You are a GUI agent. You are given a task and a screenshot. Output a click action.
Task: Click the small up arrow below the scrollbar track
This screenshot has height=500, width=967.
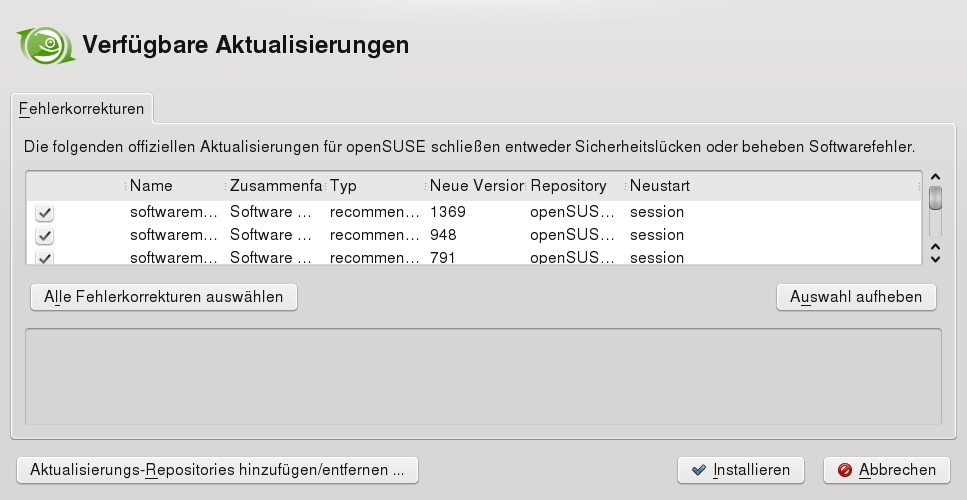coord(935,245)
